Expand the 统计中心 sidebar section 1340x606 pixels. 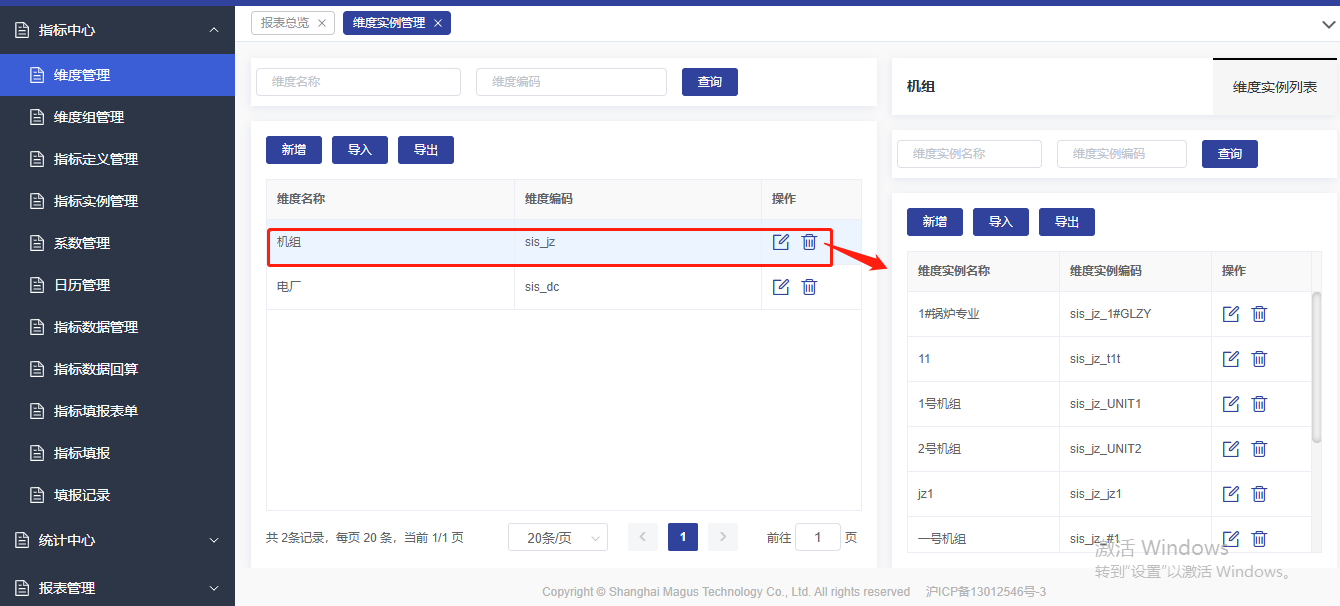pyautogui.click(x=213, y=540)
